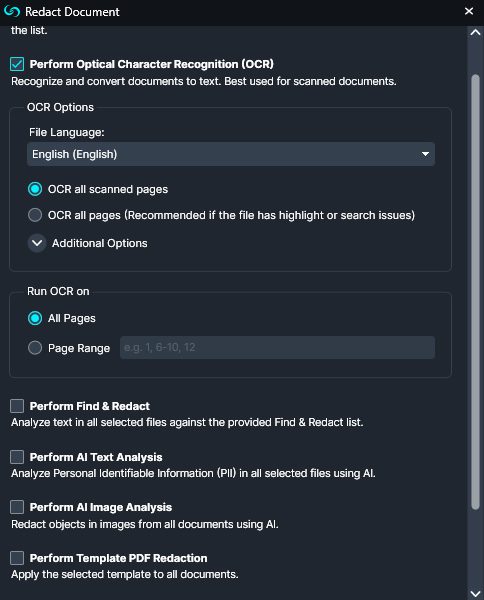The image size is (484, 600).
Task: Select OCR all scanned pages option
Action: [x=35, y=189]
